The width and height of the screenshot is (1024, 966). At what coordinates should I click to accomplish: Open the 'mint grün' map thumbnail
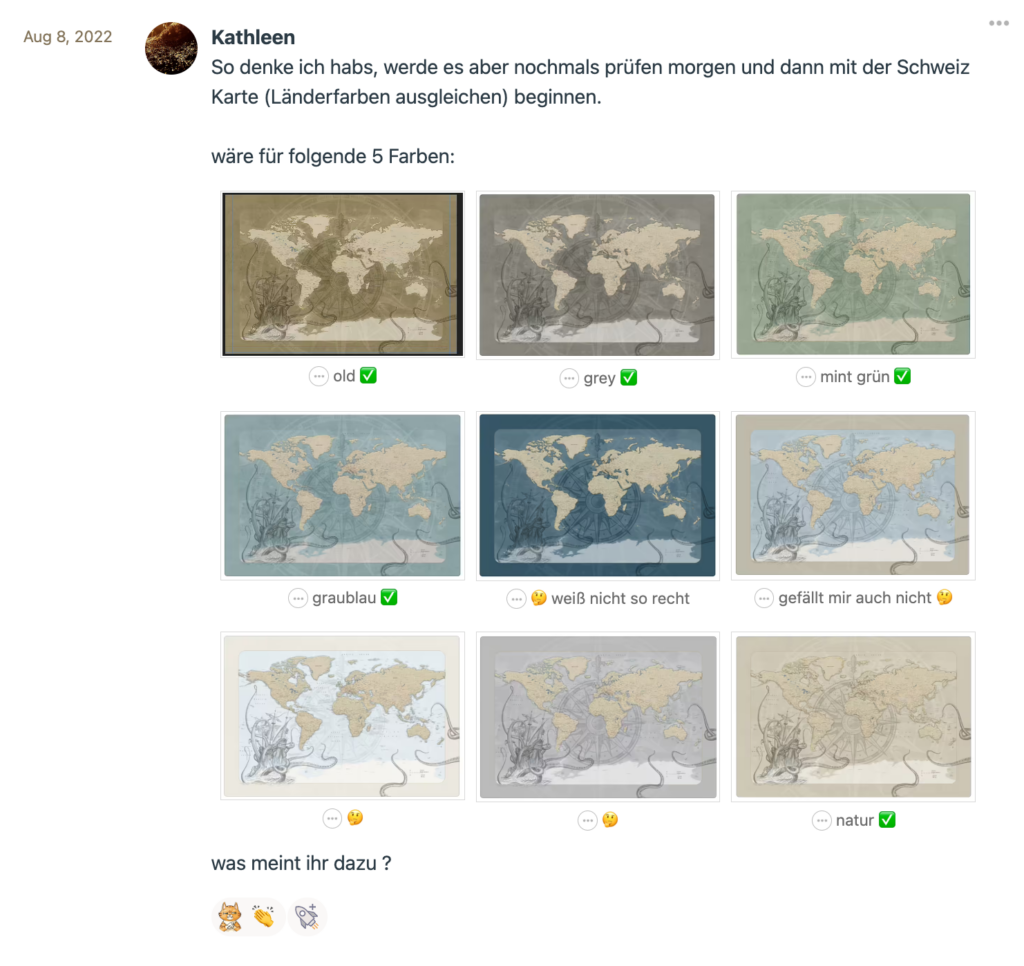tap(853, 274)
